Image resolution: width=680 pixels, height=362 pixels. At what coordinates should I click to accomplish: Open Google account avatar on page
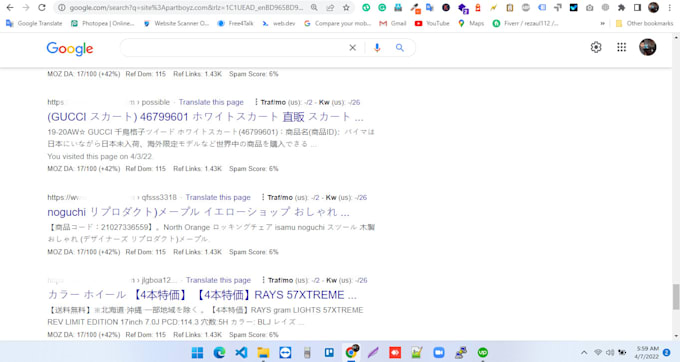pyautogui.click(x=647, y=47)
